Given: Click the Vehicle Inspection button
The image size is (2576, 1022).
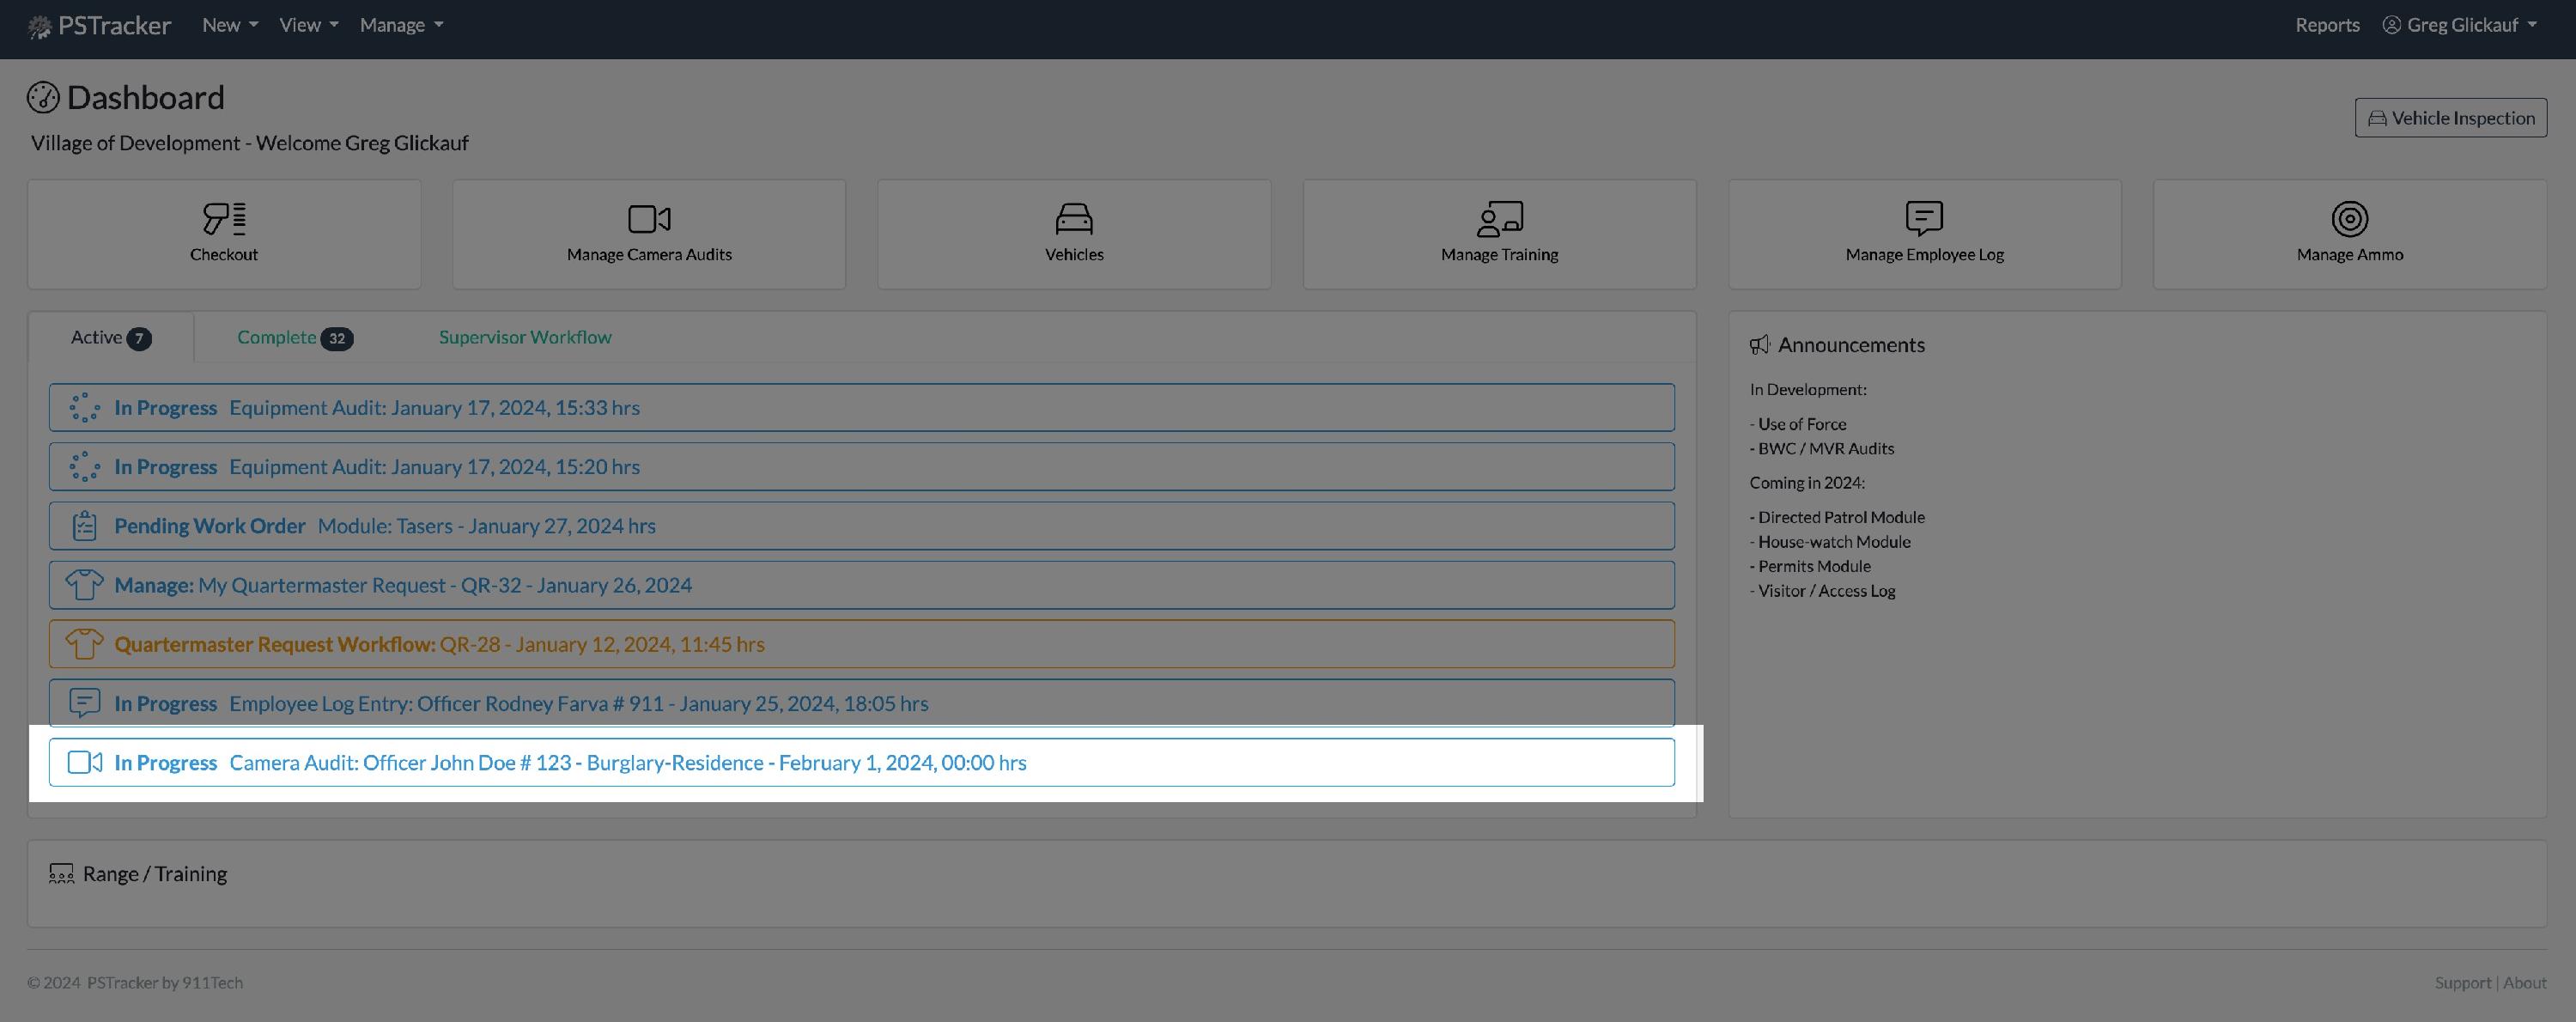Looking at the screenshot, I should [x=2451, y=118].
